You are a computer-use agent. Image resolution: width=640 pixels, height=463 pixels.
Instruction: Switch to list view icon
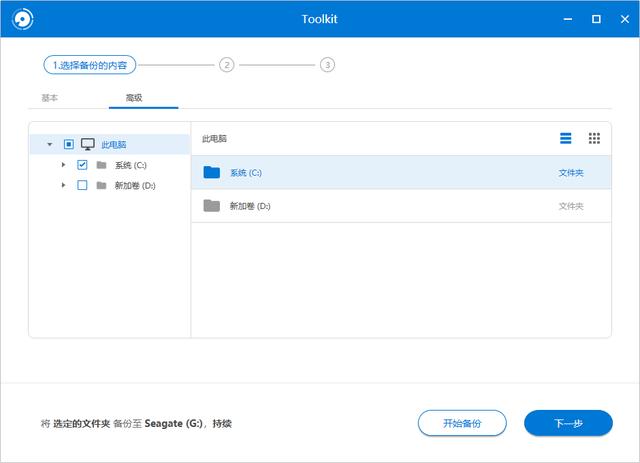(566, 138)
